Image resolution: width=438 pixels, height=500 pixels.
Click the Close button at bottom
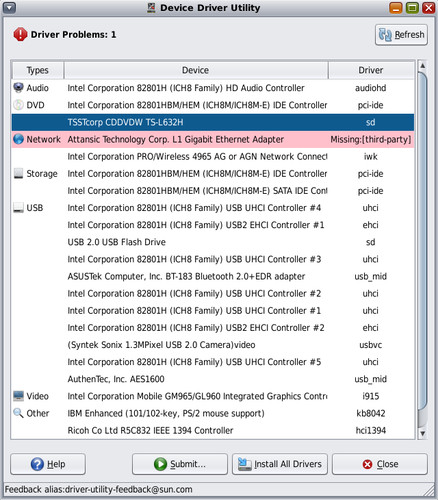[380, 464]
